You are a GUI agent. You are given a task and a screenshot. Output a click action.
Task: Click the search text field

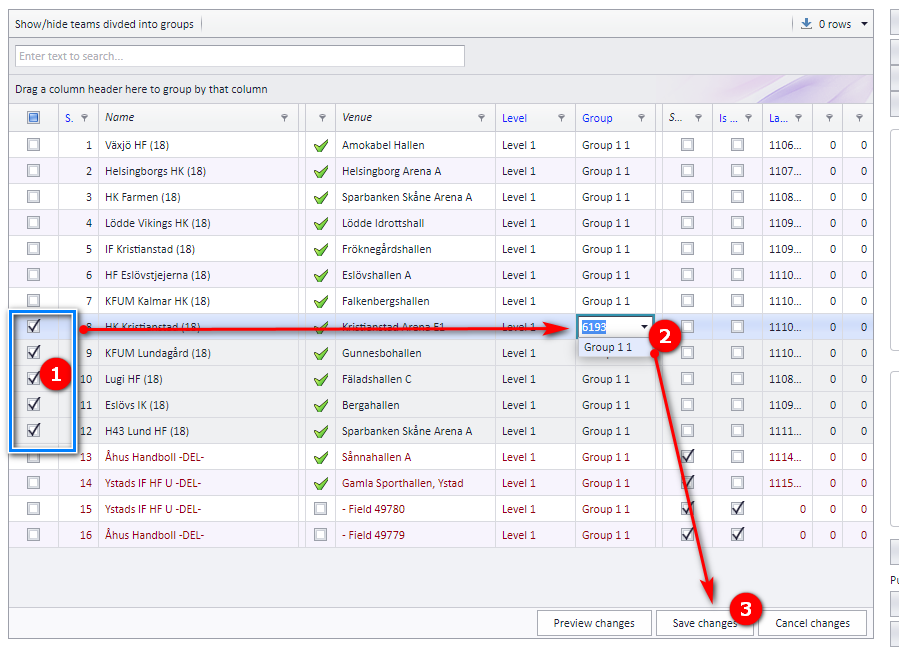pyautogui.click(x=240, y=56)
